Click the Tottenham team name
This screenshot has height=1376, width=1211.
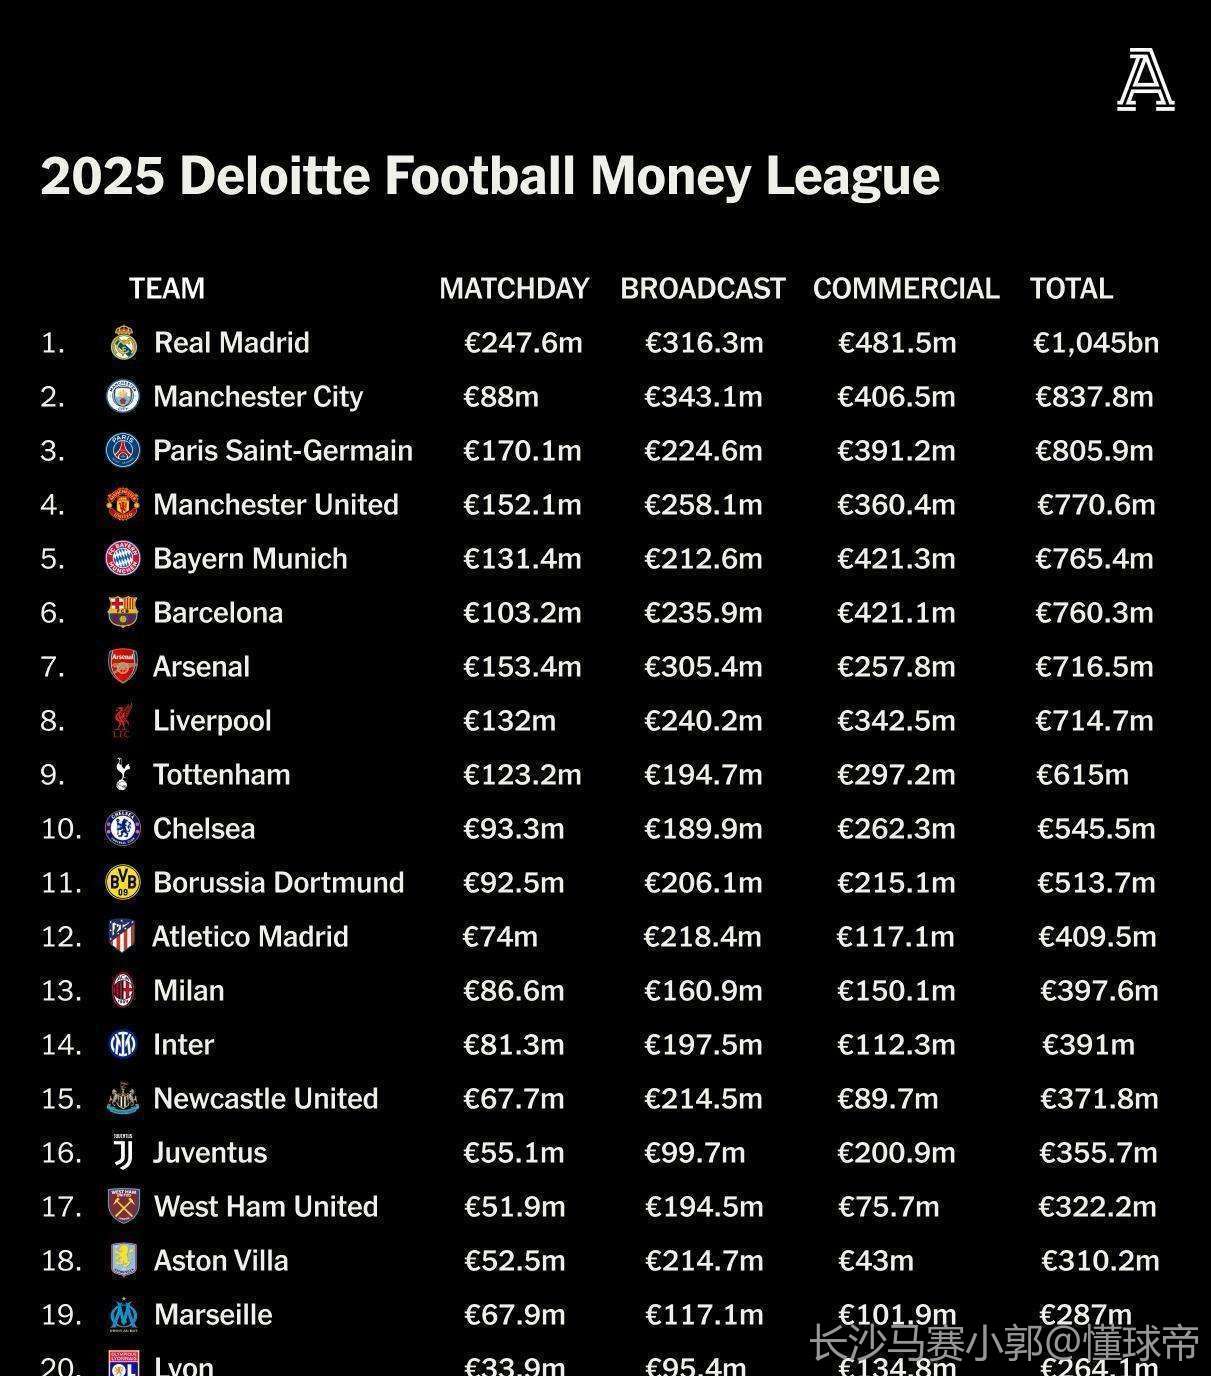point(222,775)
